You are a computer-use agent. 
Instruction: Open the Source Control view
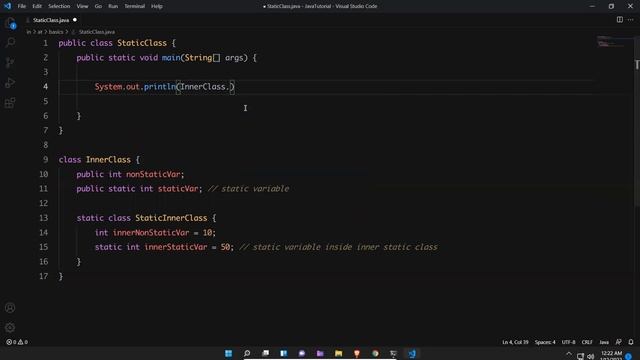(x=10, y=62)
